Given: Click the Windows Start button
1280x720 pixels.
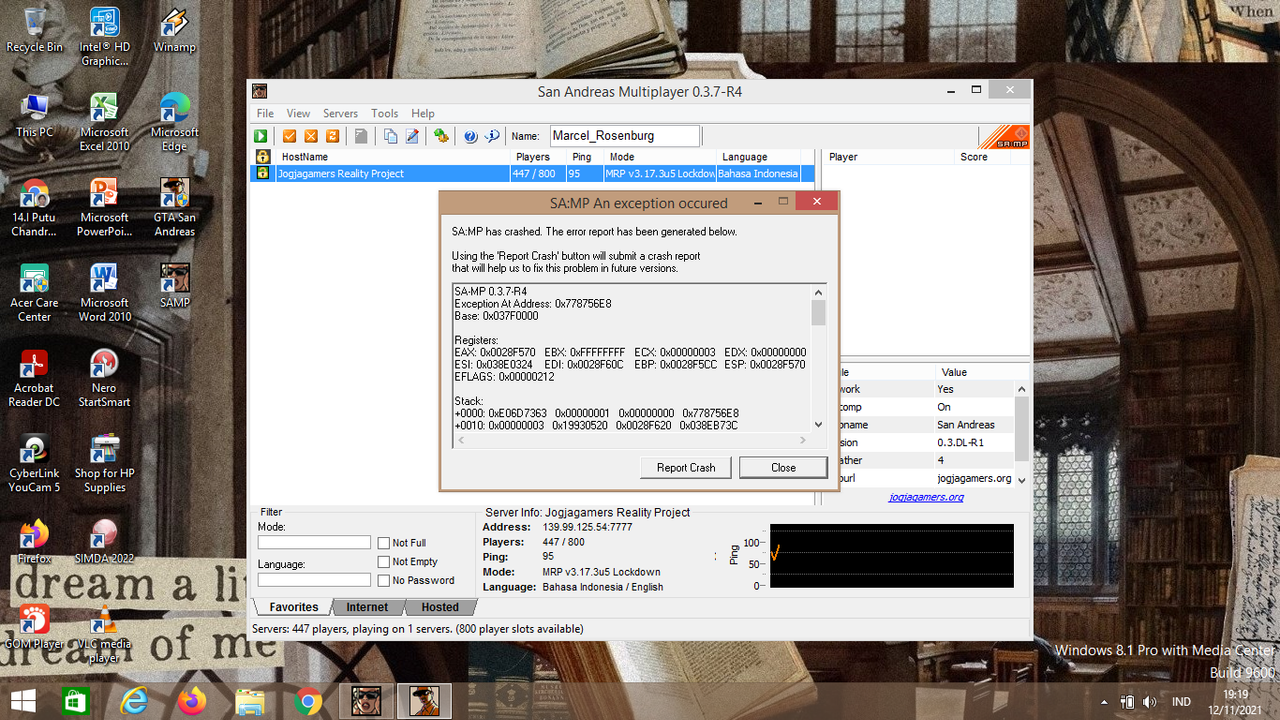Looking at the screenshot, I should click(24, 701).
